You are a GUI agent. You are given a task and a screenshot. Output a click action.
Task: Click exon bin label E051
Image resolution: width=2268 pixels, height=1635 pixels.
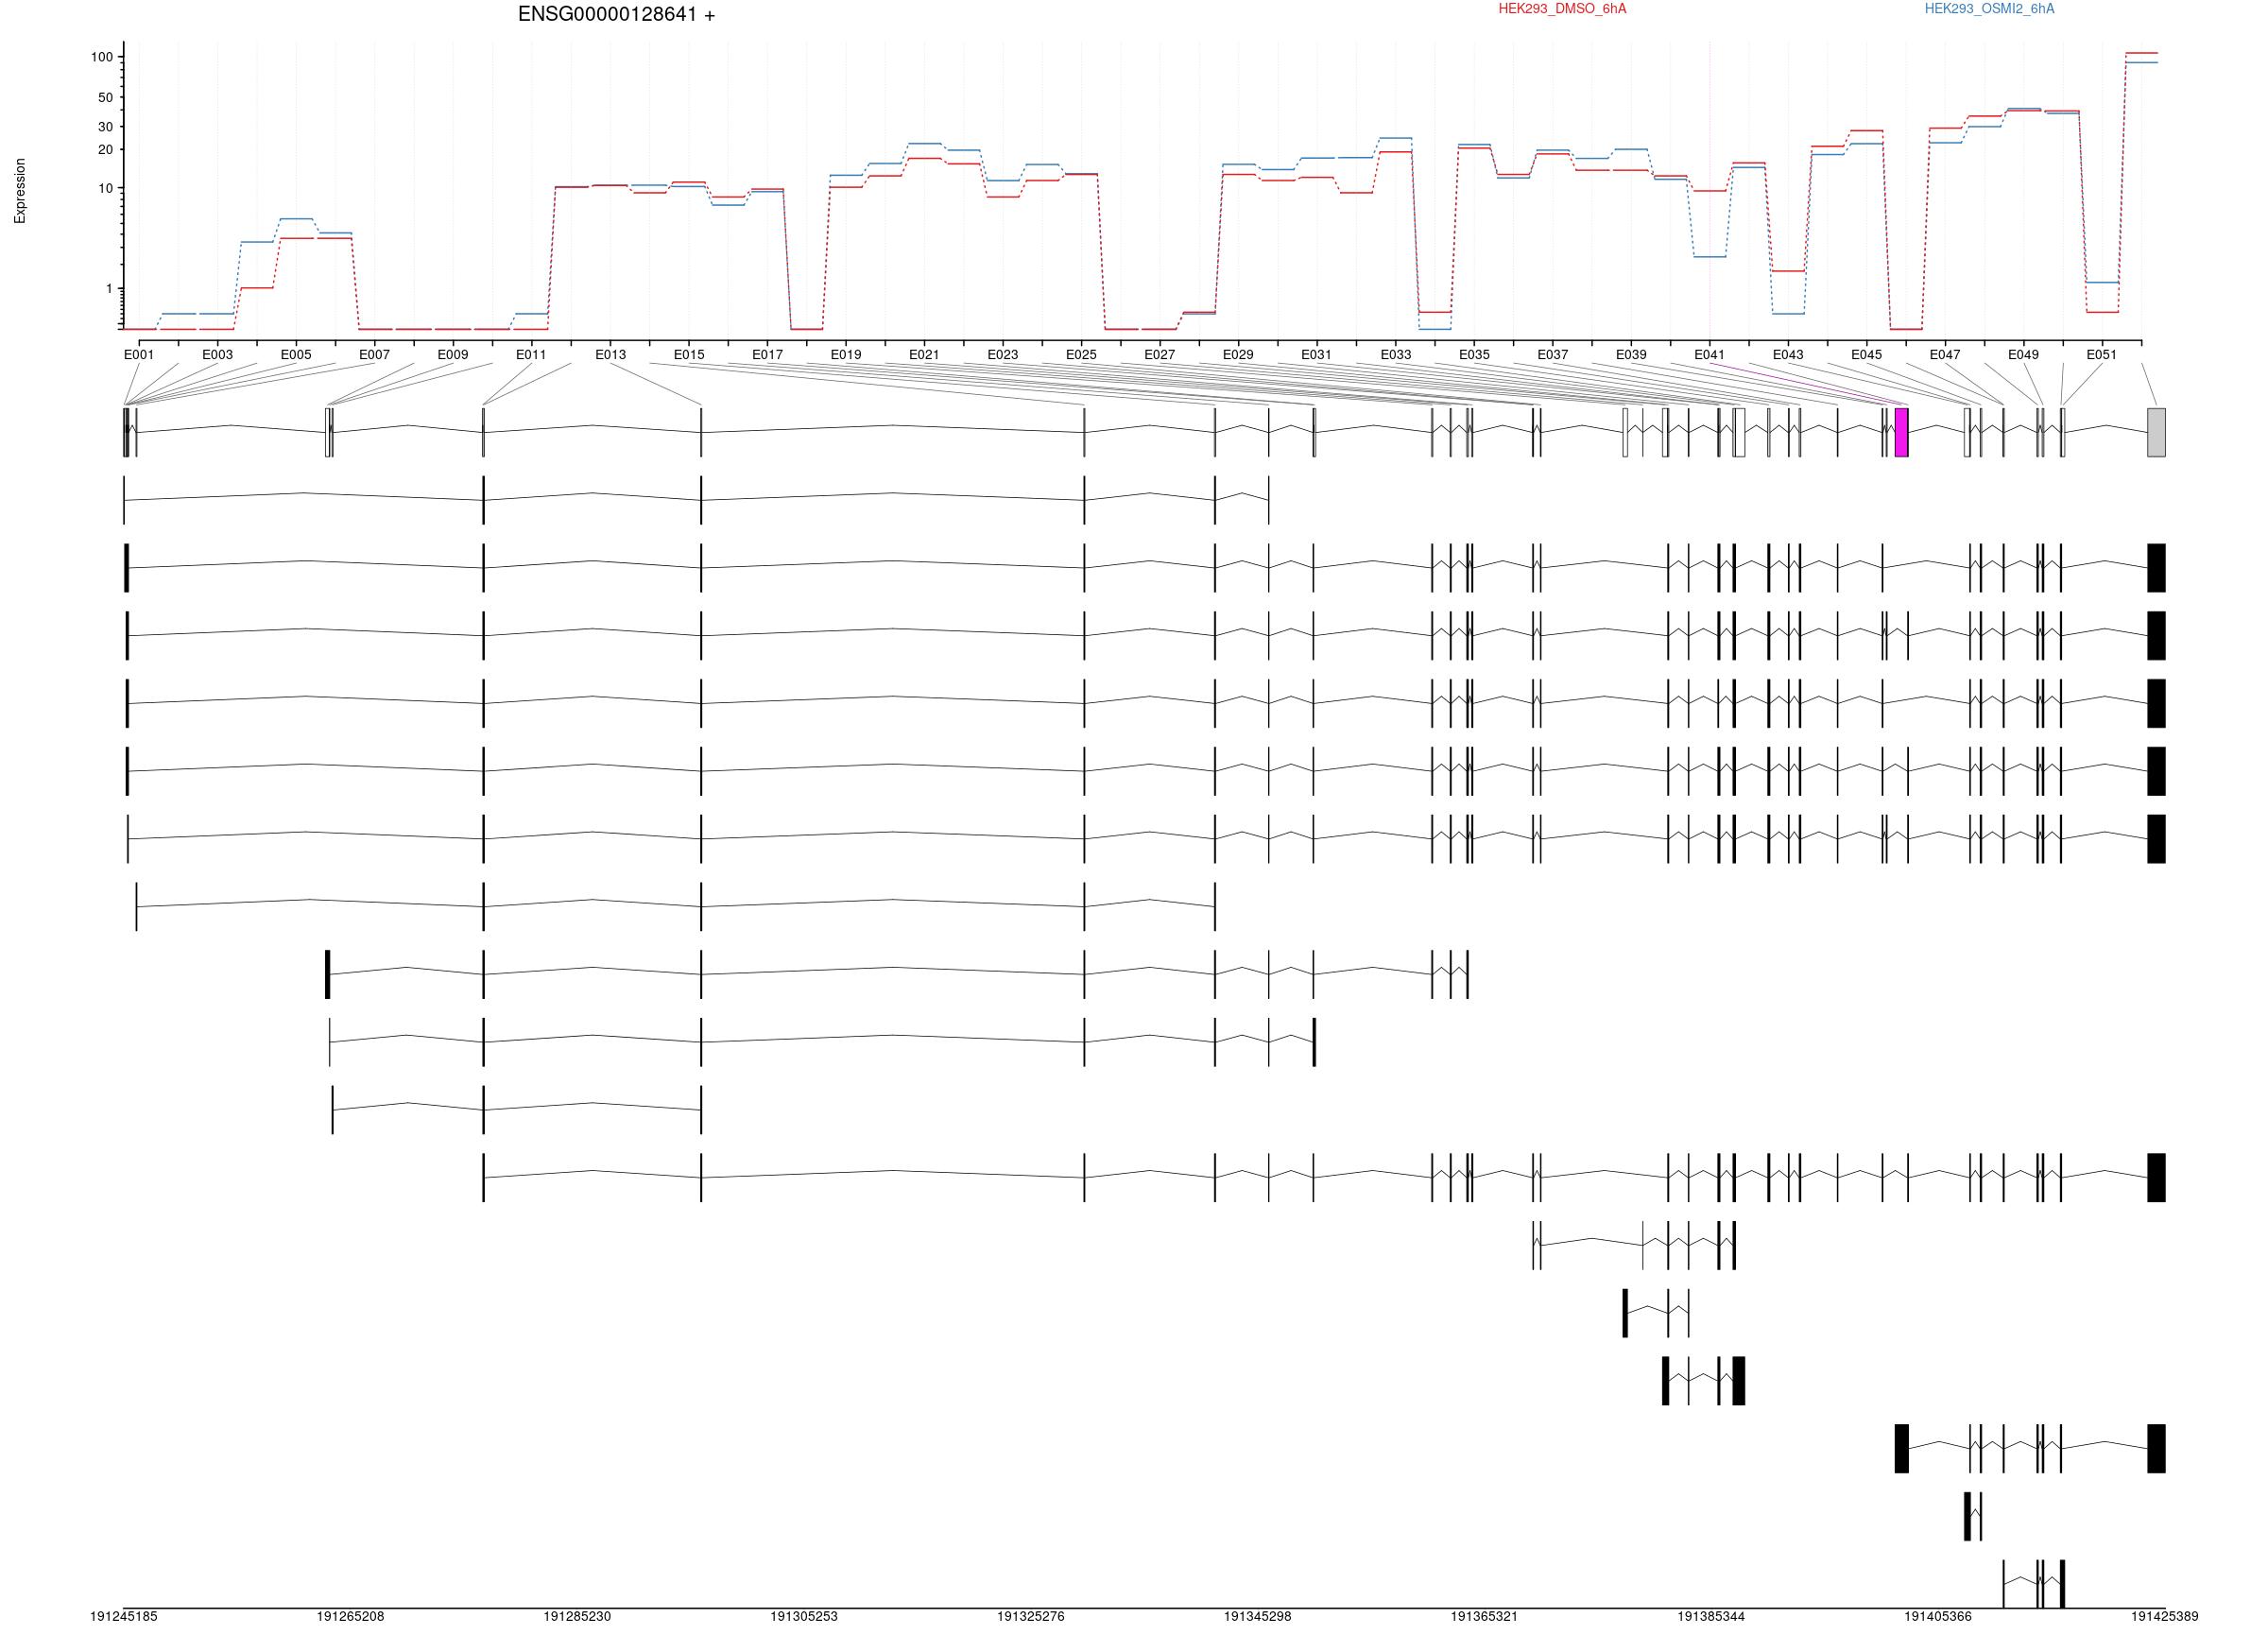point(2102,355)
